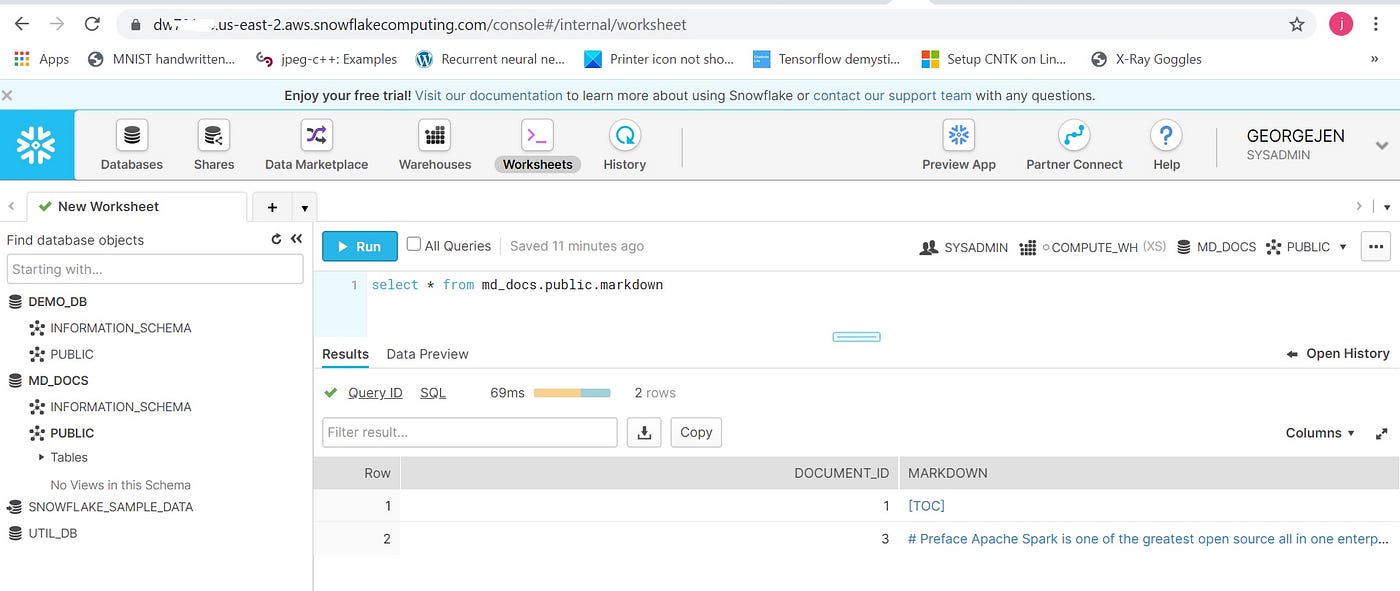Bookmark this page with the star
Viewport: 1400px width, 591px height.
coord(1297,24)
